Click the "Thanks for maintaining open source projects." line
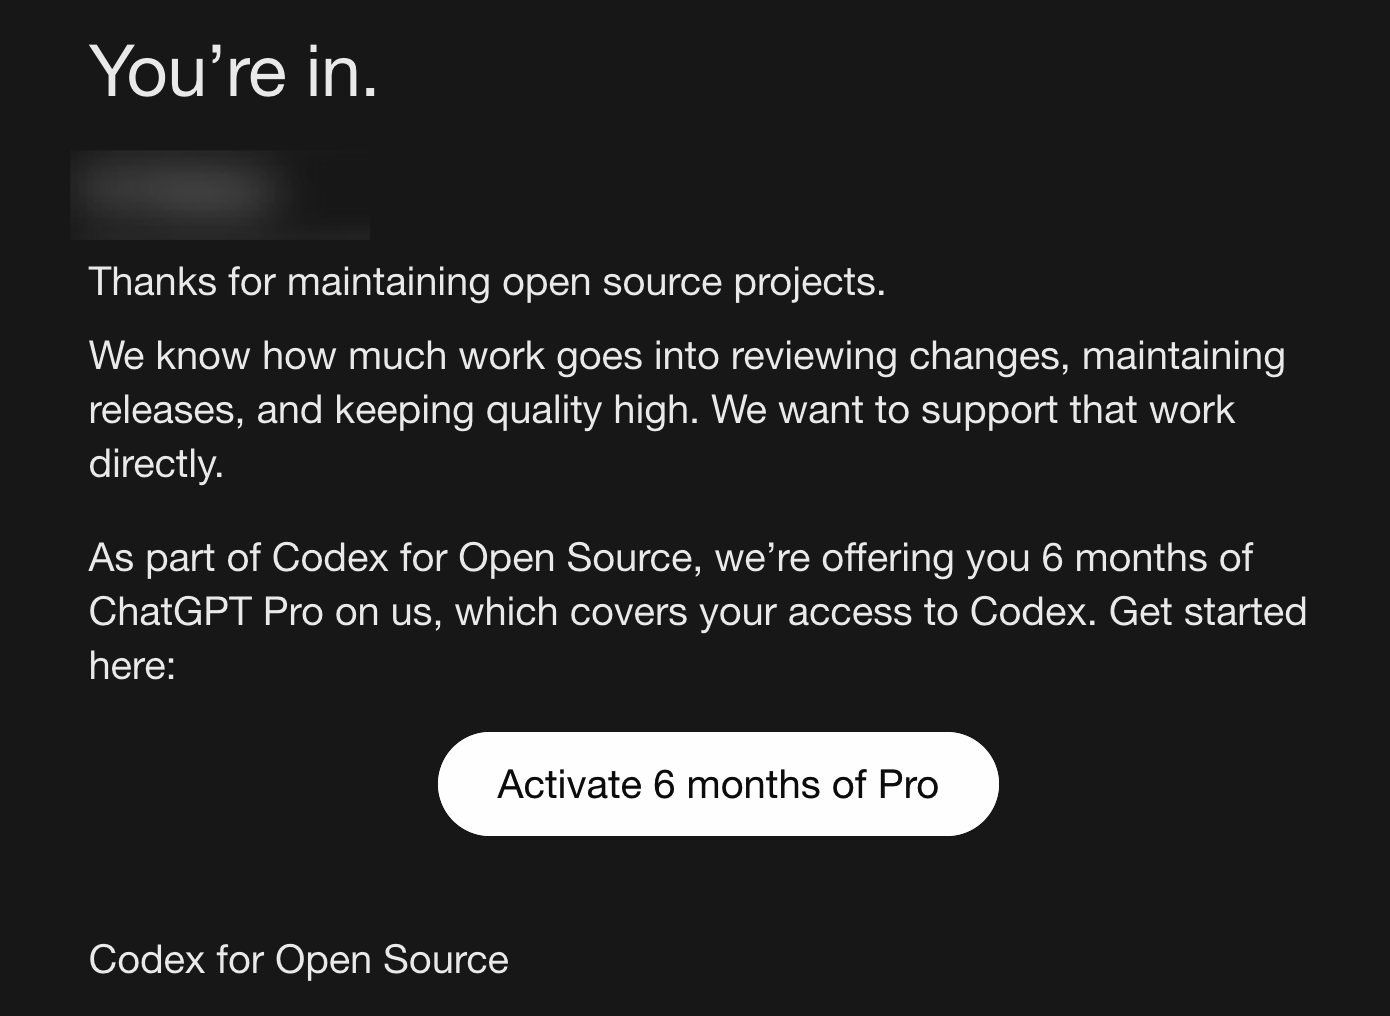 (487, 283)
